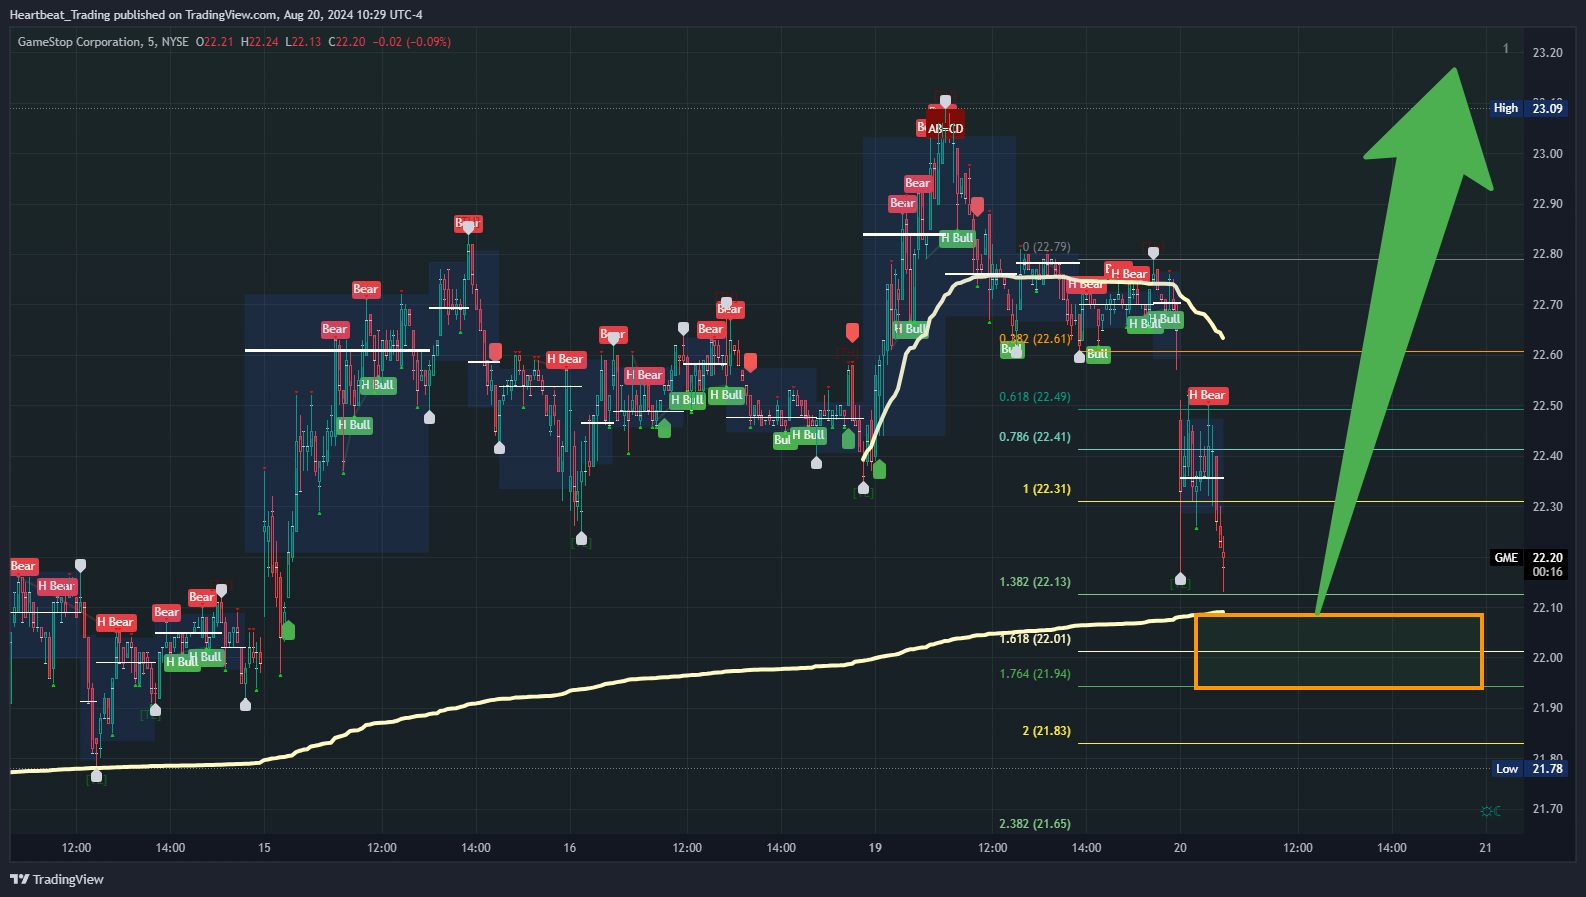Click the 22.60 price axis value
This screenshot has height=897, width=1586.
(x=1547, y=355)
